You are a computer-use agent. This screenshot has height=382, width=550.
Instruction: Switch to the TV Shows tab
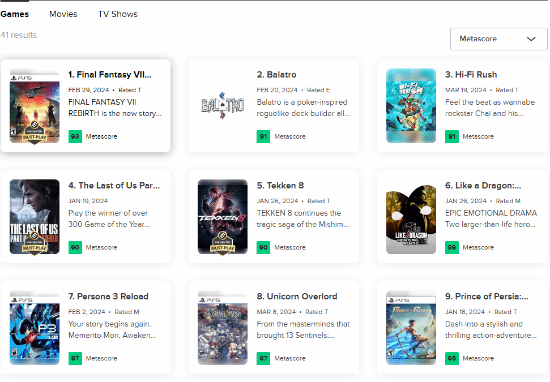(118, 14)
